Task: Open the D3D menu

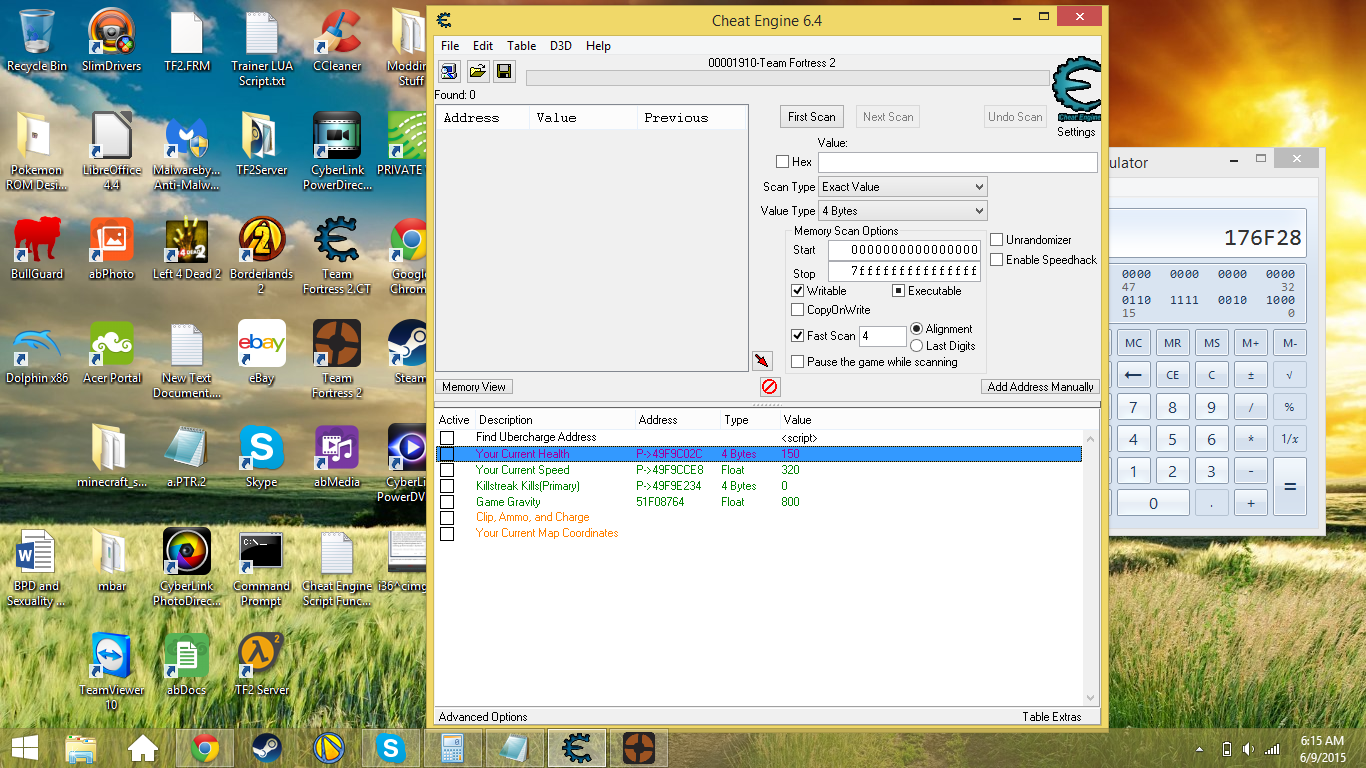Action: point(561,46)
